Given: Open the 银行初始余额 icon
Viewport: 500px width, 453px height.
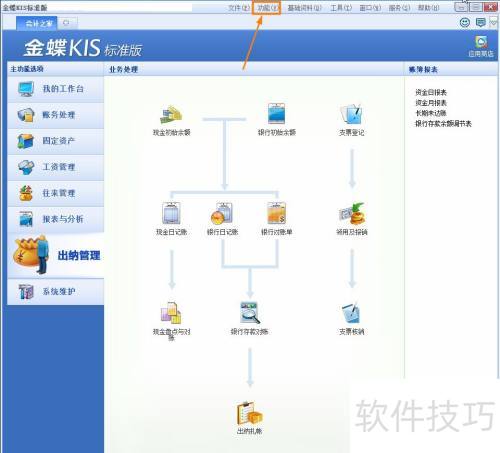Looking at the screenshot, I should (276, 114).
